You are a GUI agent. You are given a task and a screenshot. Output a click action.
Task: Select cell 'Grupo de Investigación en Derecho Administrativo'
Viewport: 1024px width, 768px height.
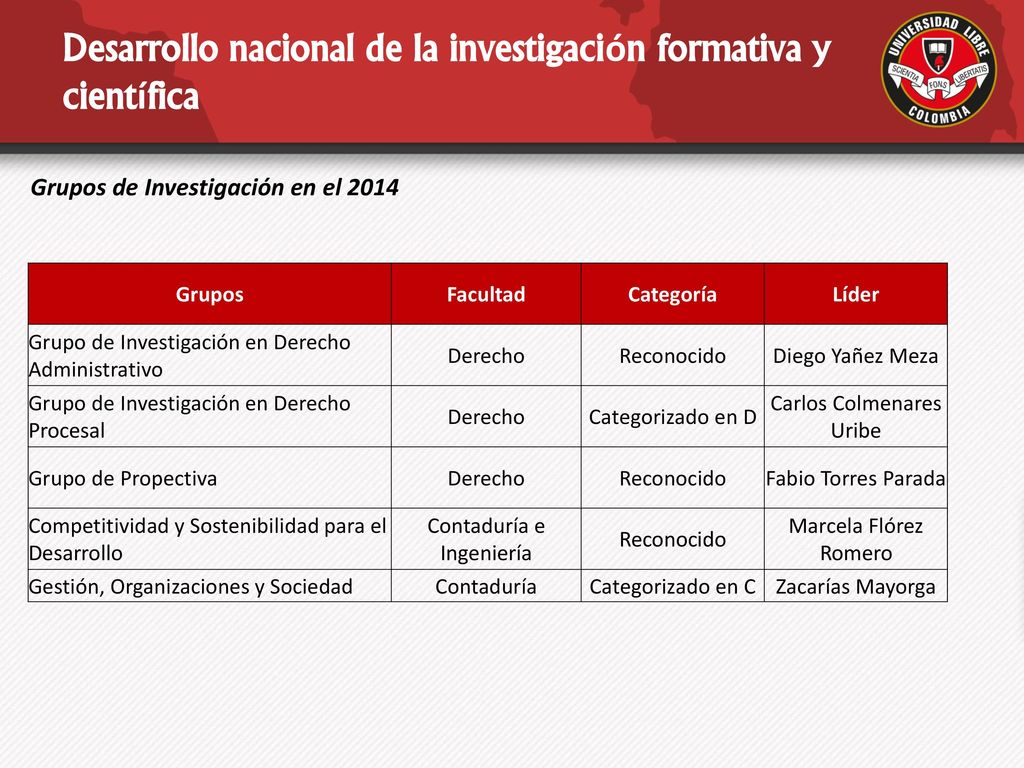click(x=210, y=355)
